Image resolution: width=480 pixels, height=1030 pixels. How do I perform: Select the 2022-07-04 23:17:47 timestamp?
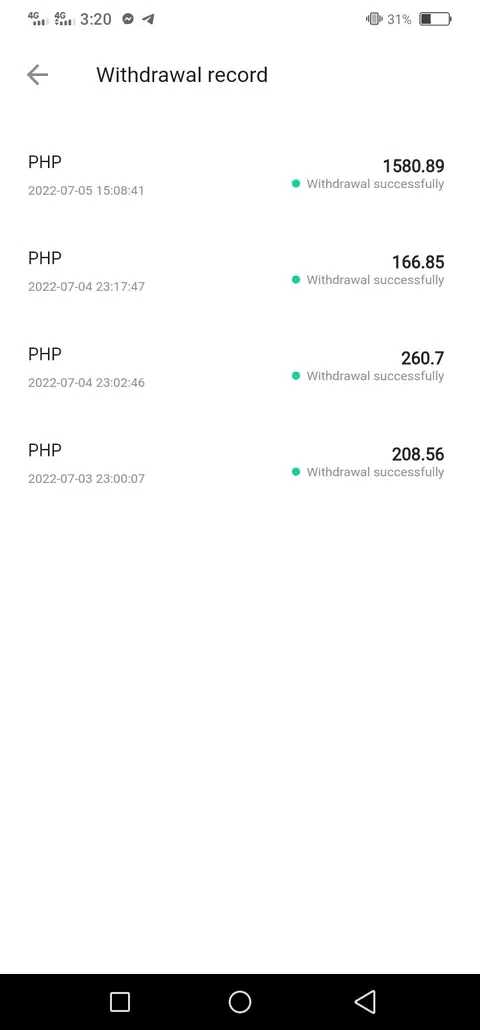click(86, 286)
